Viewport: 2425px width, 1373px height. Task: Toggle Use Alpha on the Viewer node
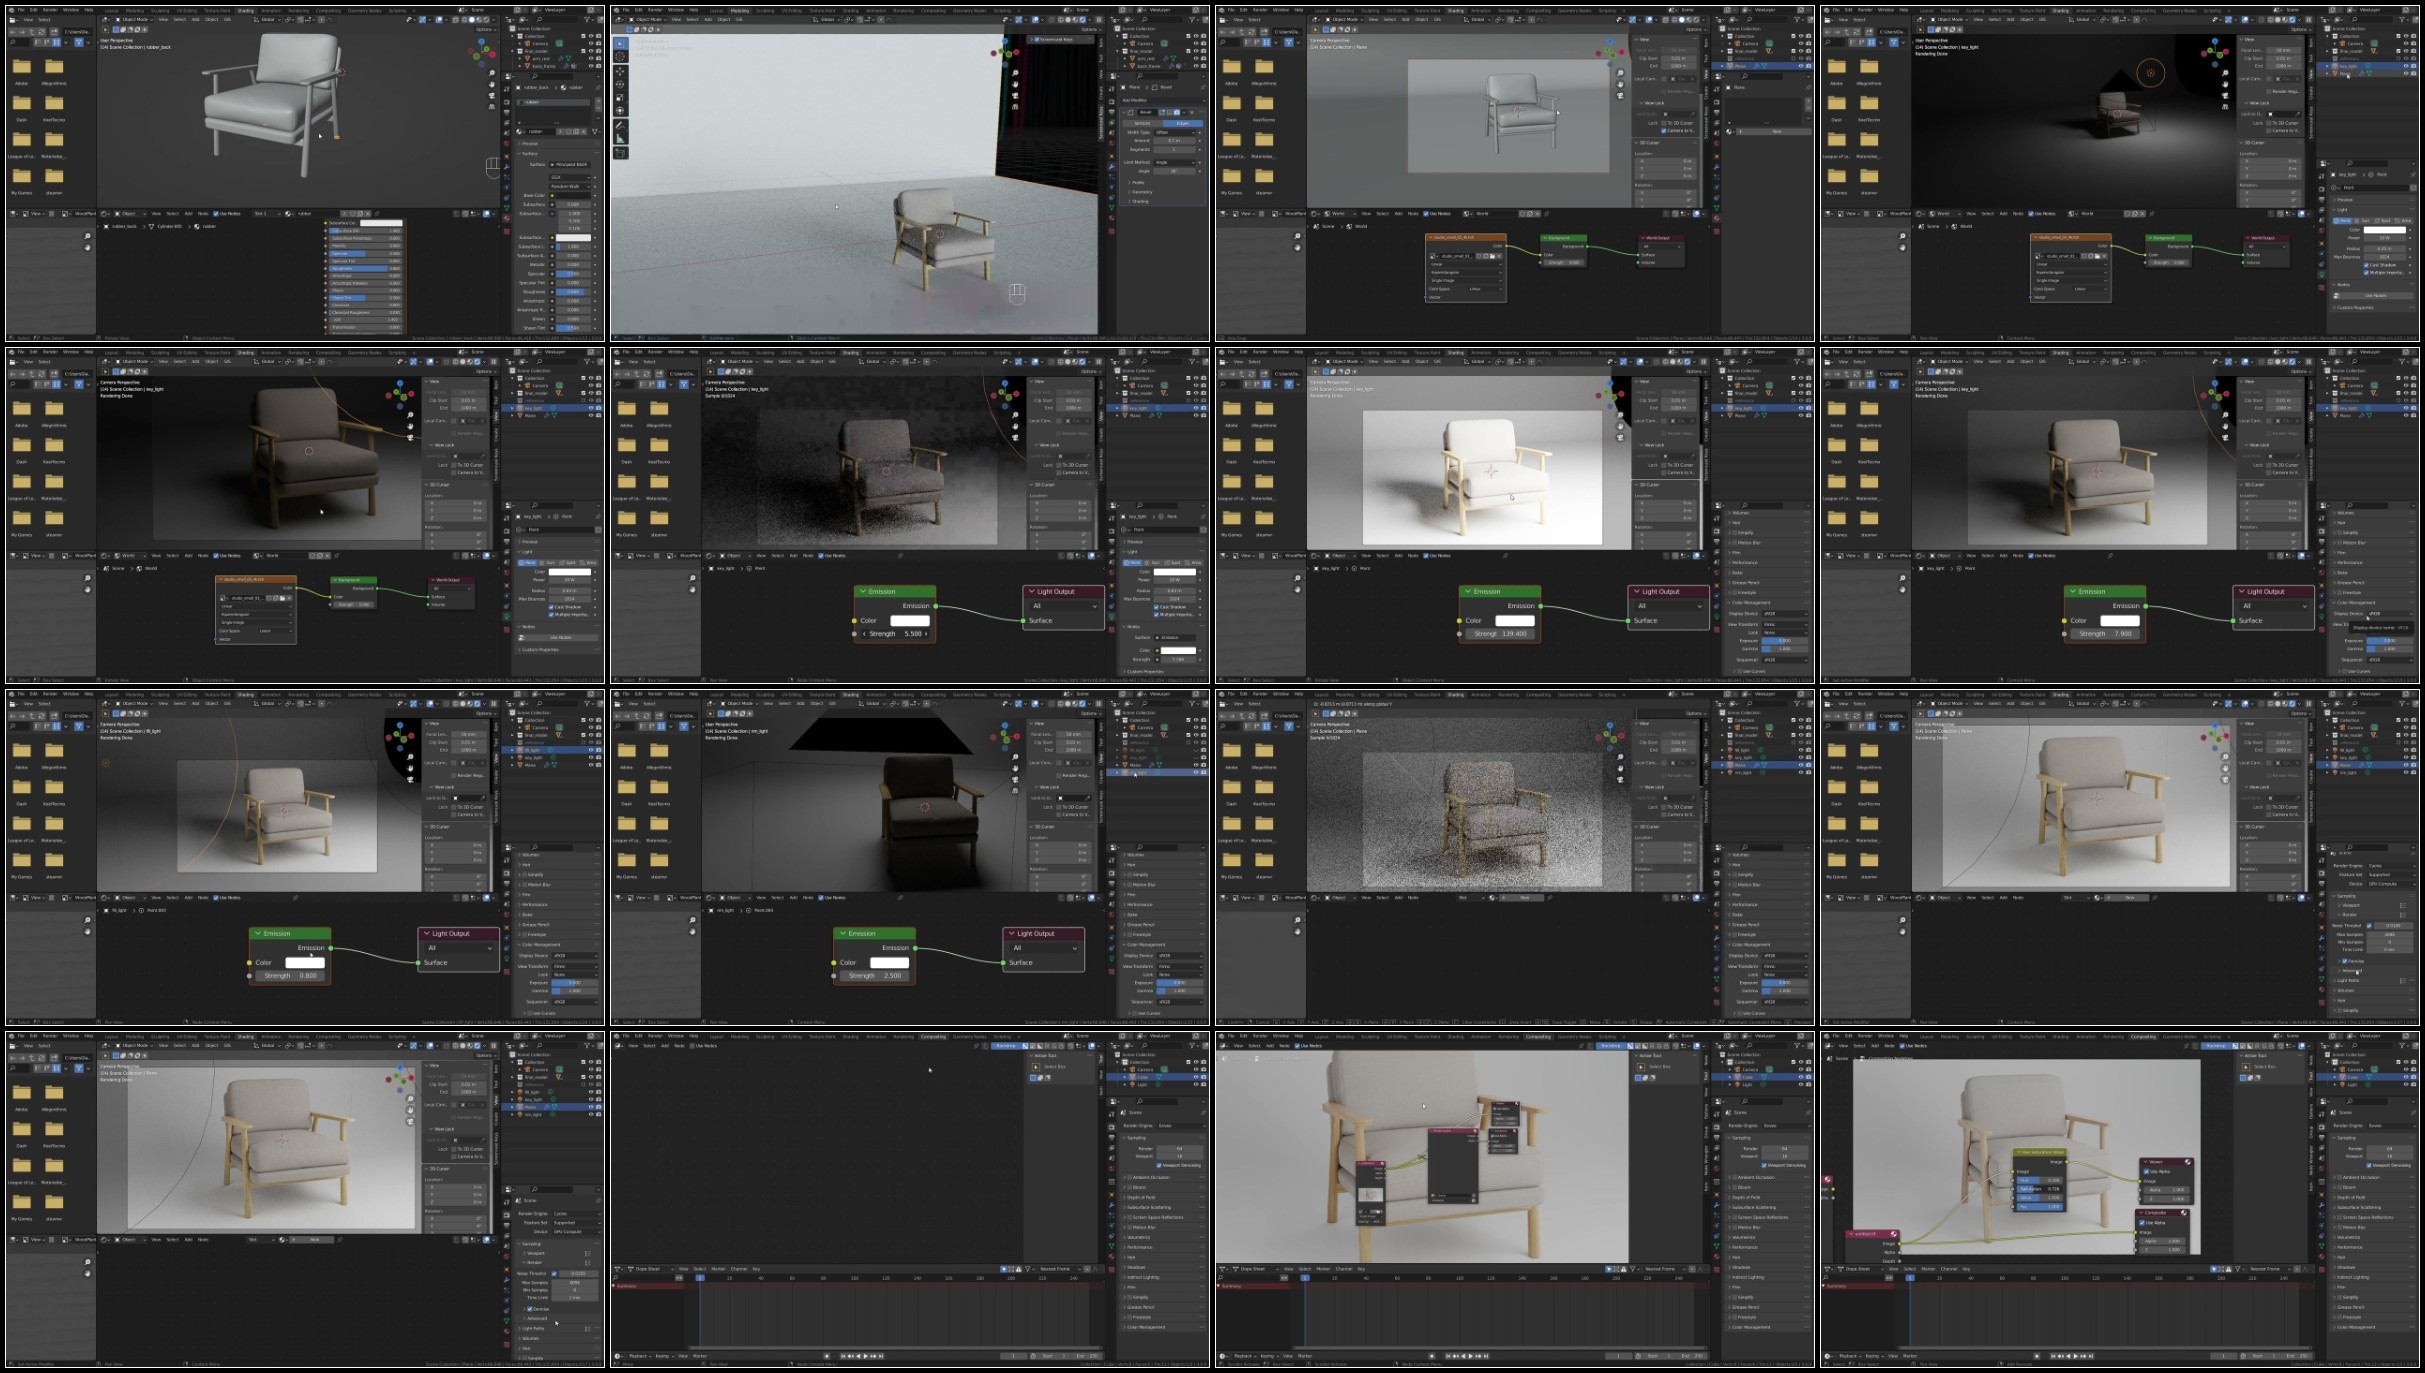pyautogui.click(x=2146, y=1172)
